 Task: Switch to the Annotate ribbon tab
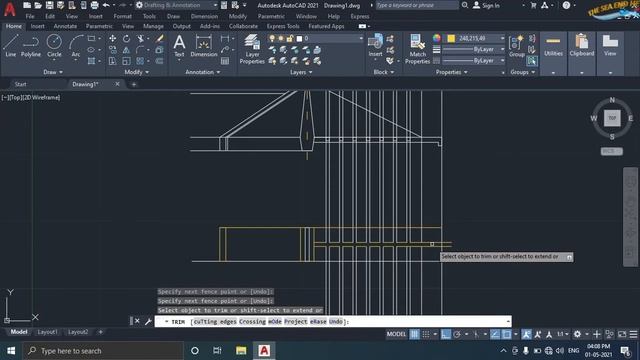coord(65,26)
